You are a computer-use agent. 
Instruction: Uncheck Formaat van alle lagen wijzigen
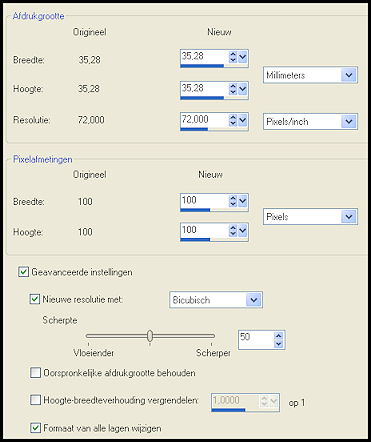(35, 428)
